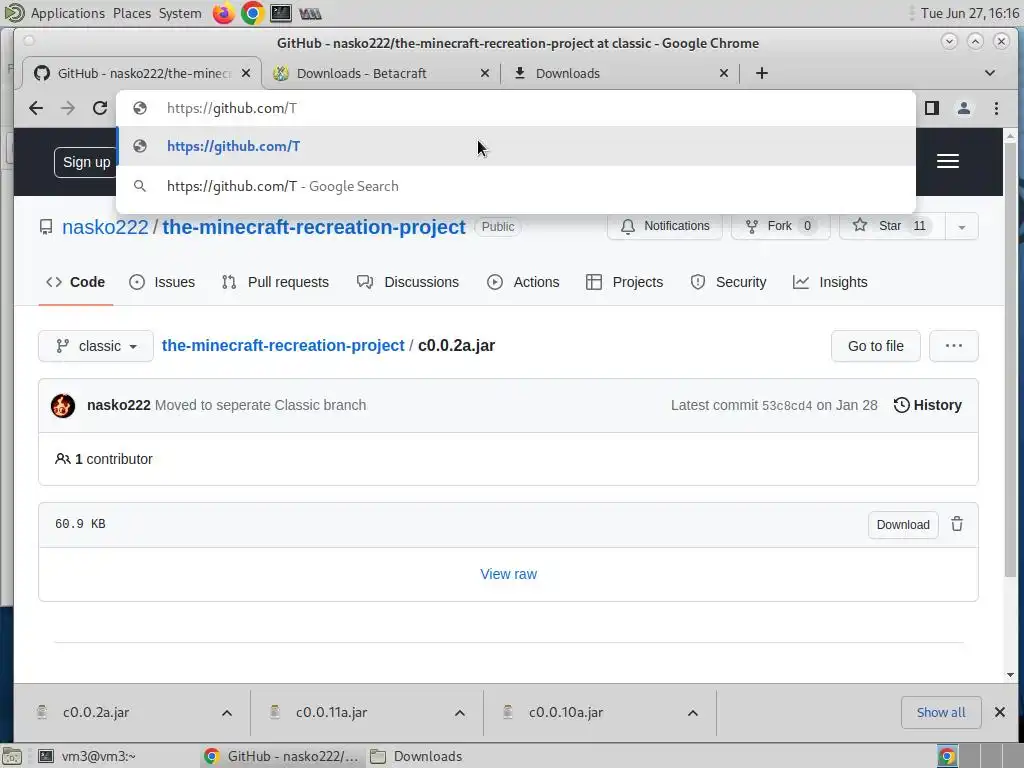Click the Sign up button
The image size is (1024, 768).
click(x=86, y=162)
